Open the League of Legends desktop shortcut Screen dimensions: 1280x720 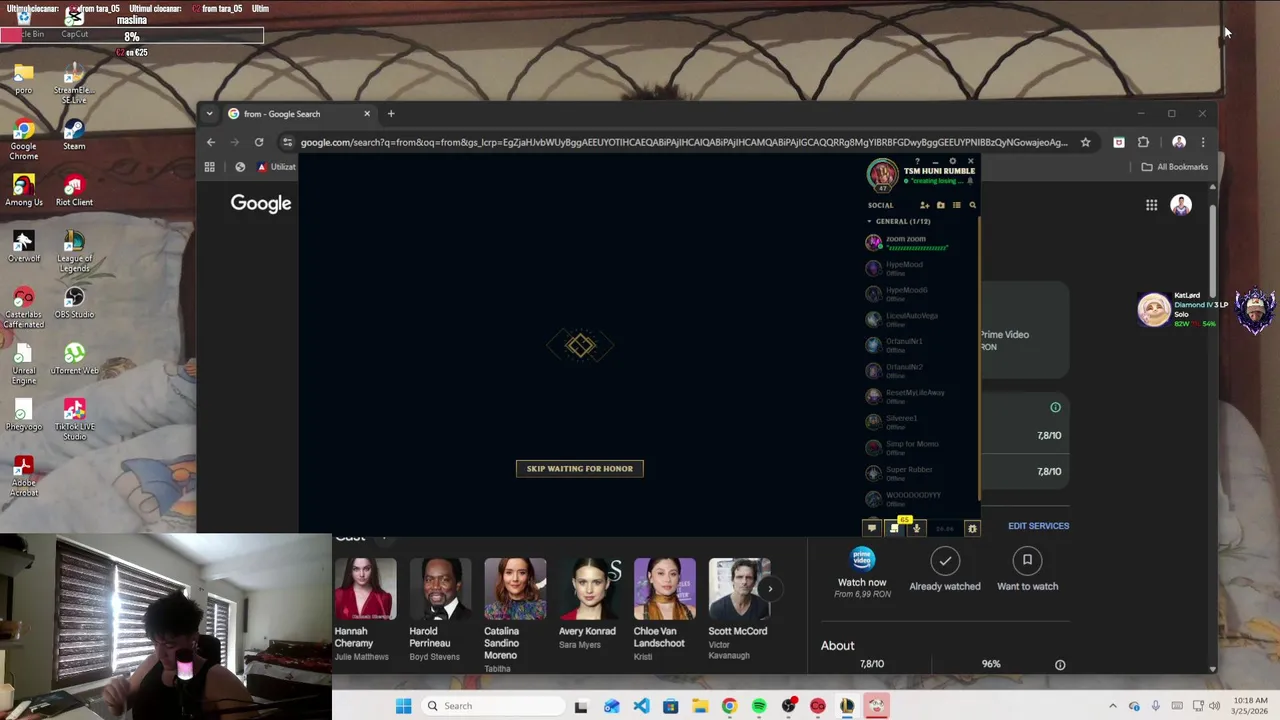click(x=74, y=252)
